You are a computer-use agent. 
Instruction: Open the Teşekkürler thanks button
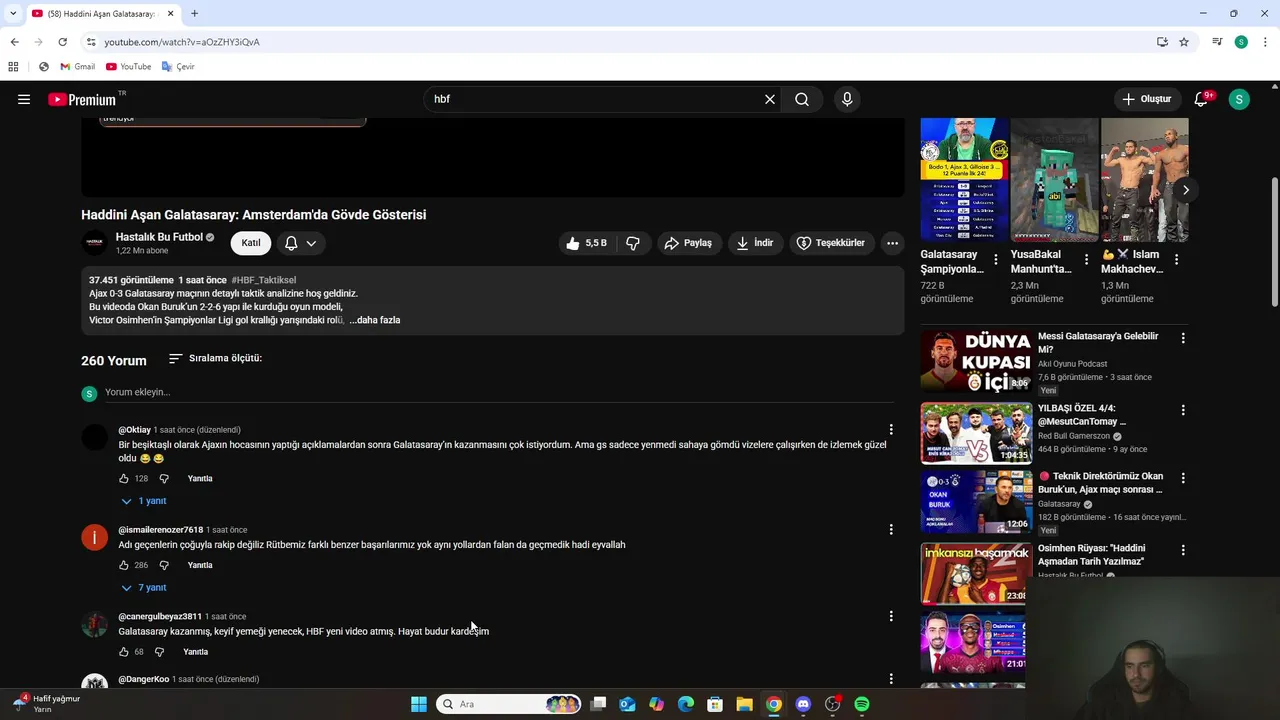831,243
